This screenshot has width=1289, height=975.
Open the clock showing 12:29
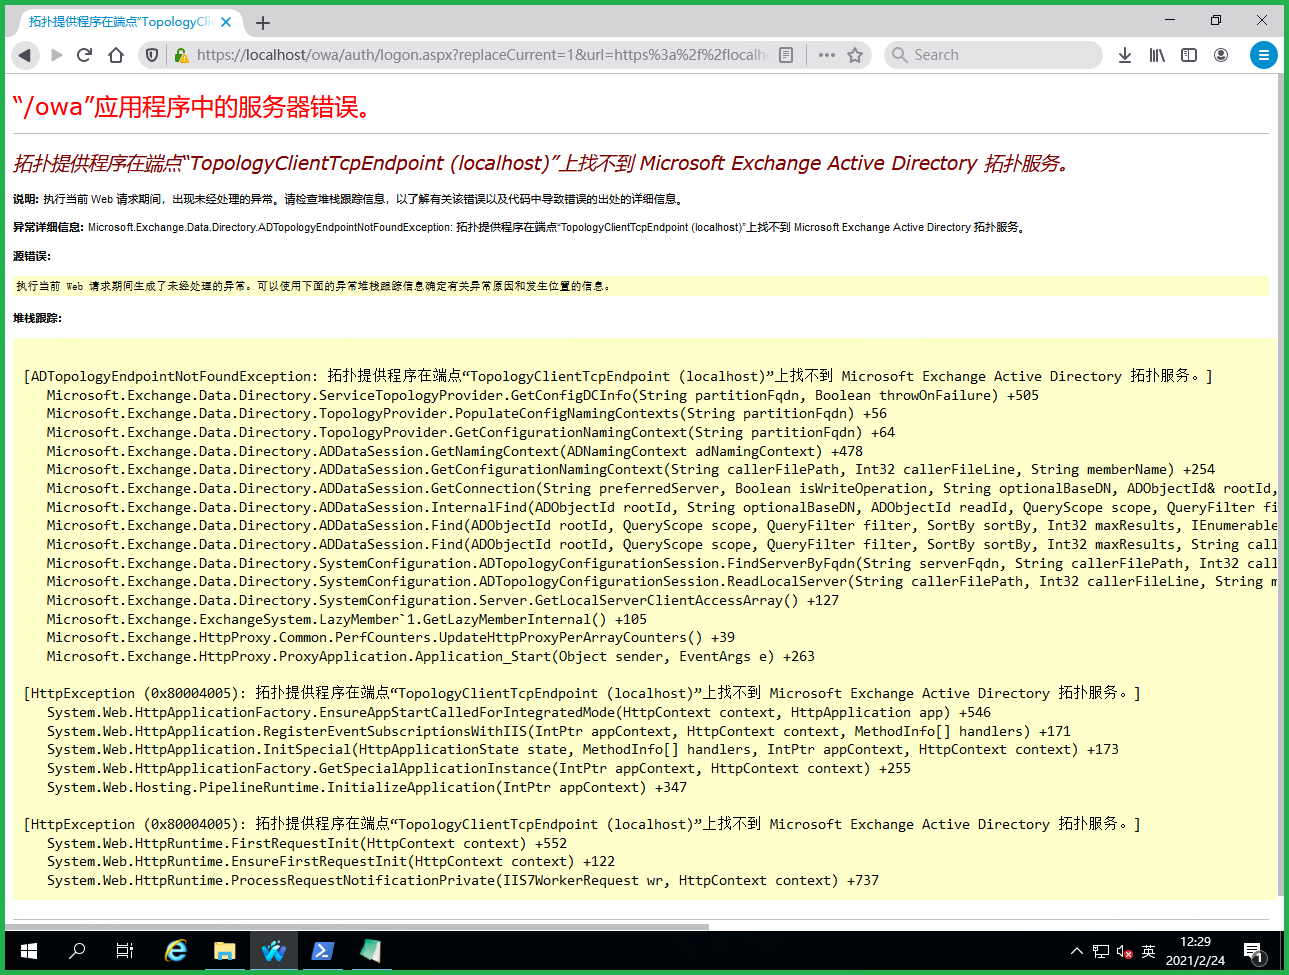coord(1195,951)
